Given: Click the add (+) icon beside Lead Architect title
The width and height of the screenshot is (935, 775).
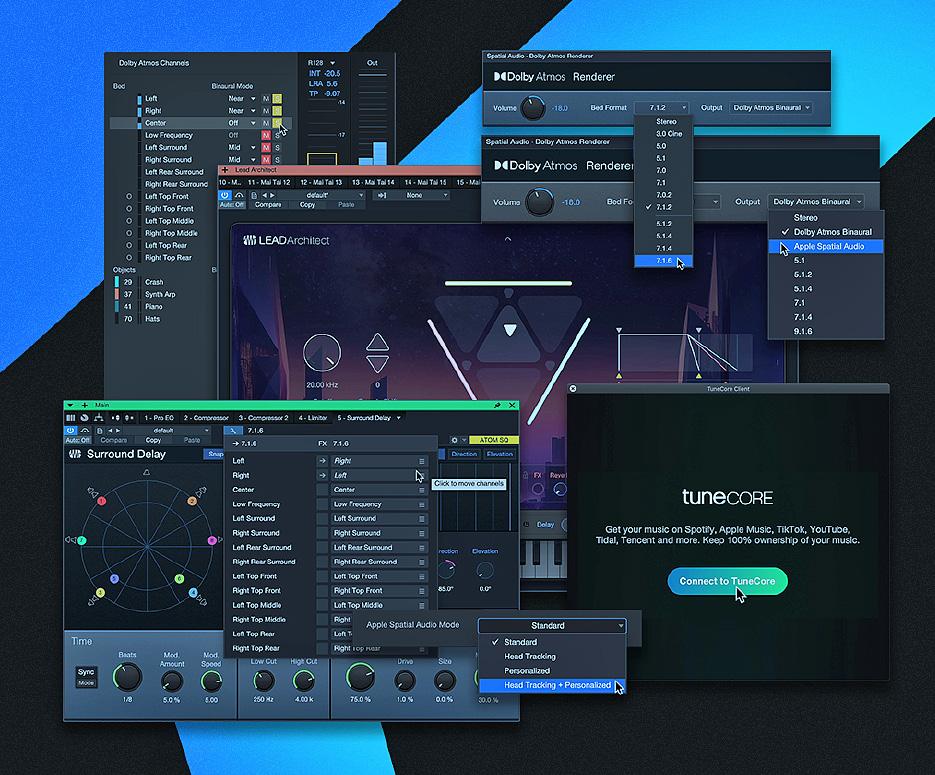Looking at the screenshot, I should point(225,170).
